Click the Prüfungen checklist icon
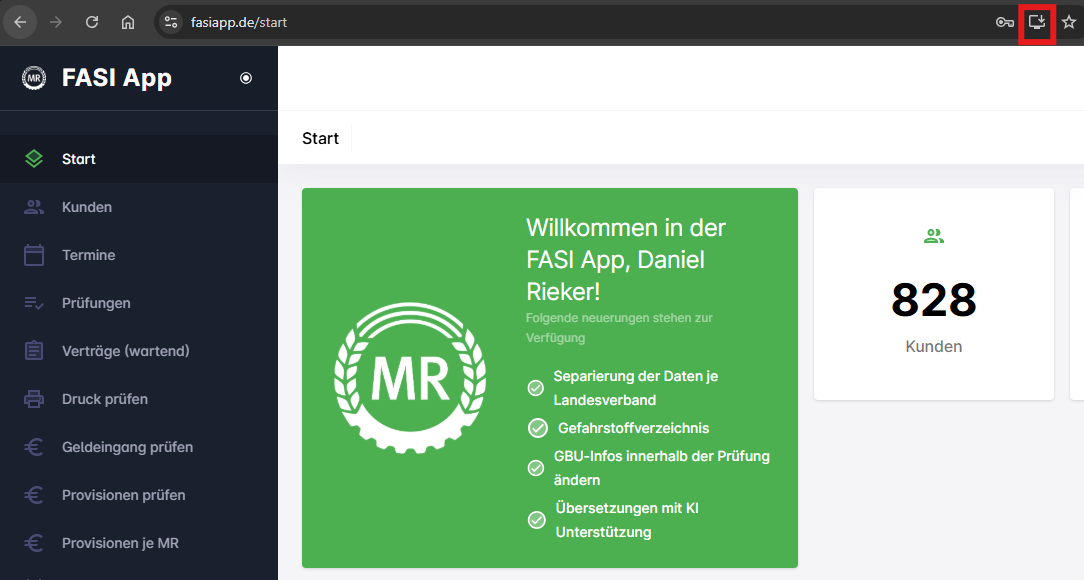Screen dimensions: 1084x580 [34, 303]
